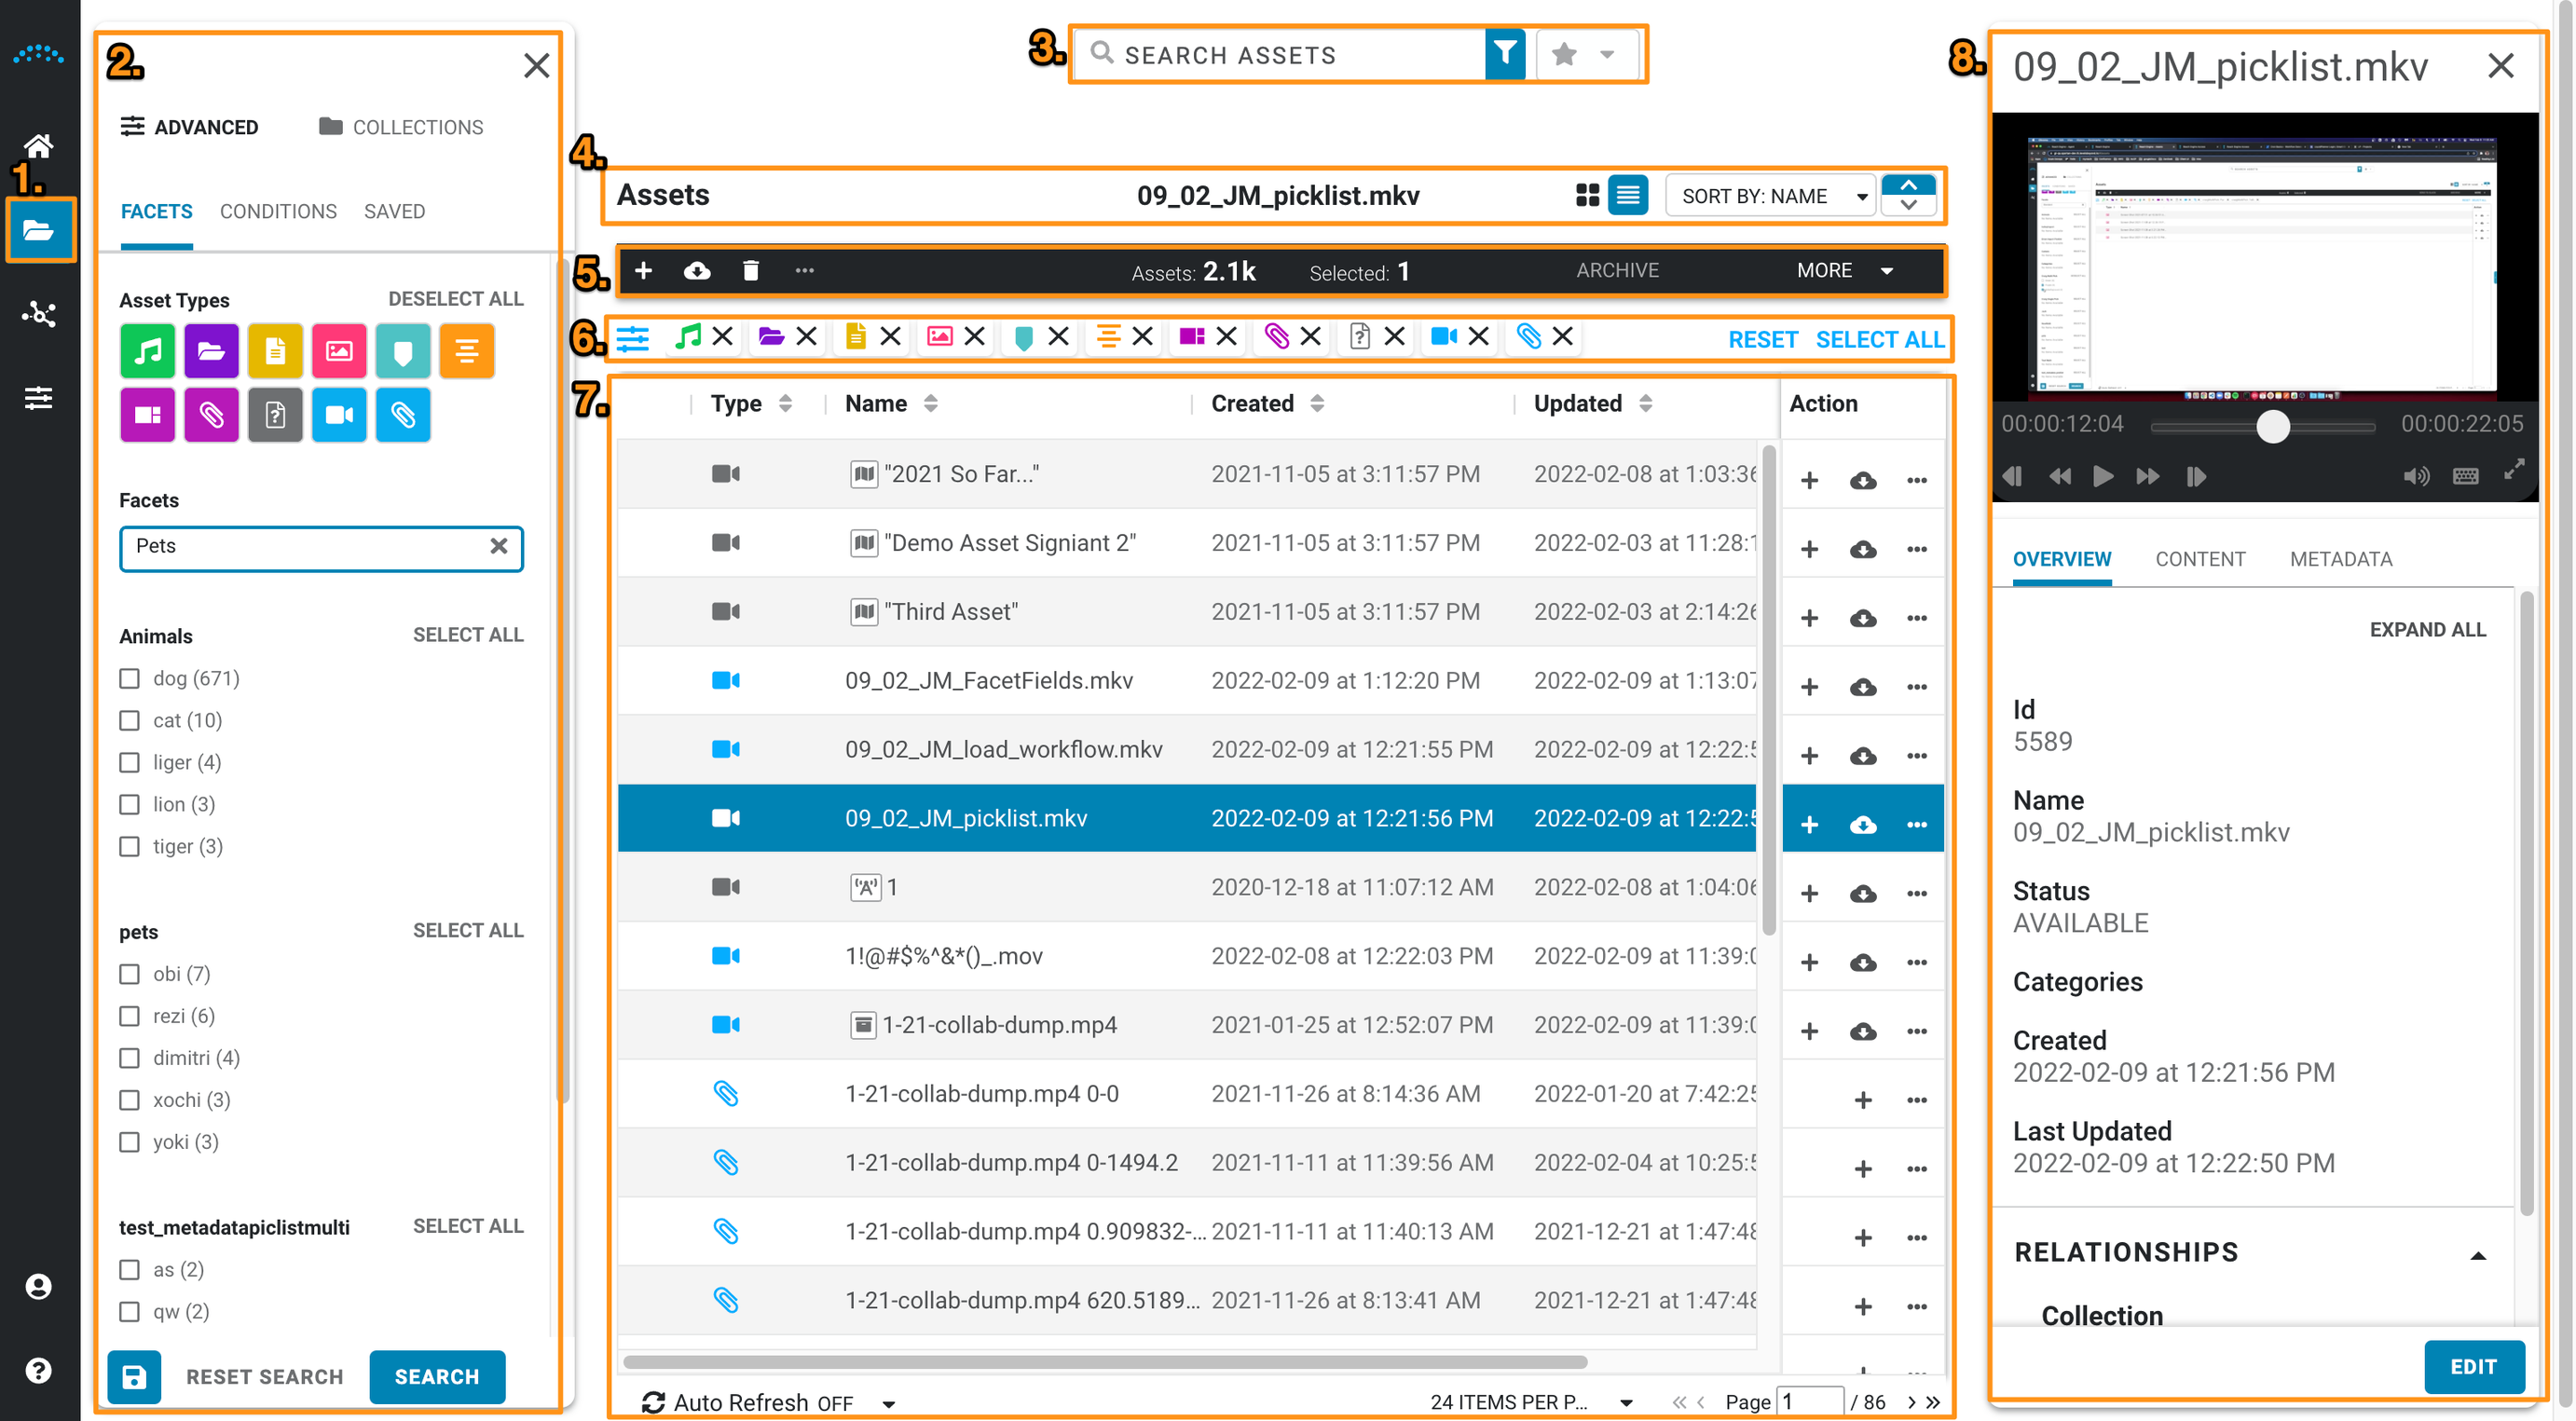Click the video playback position slider
This screenshot has height=1421, width=2576.
click(x=2272, y=426)
